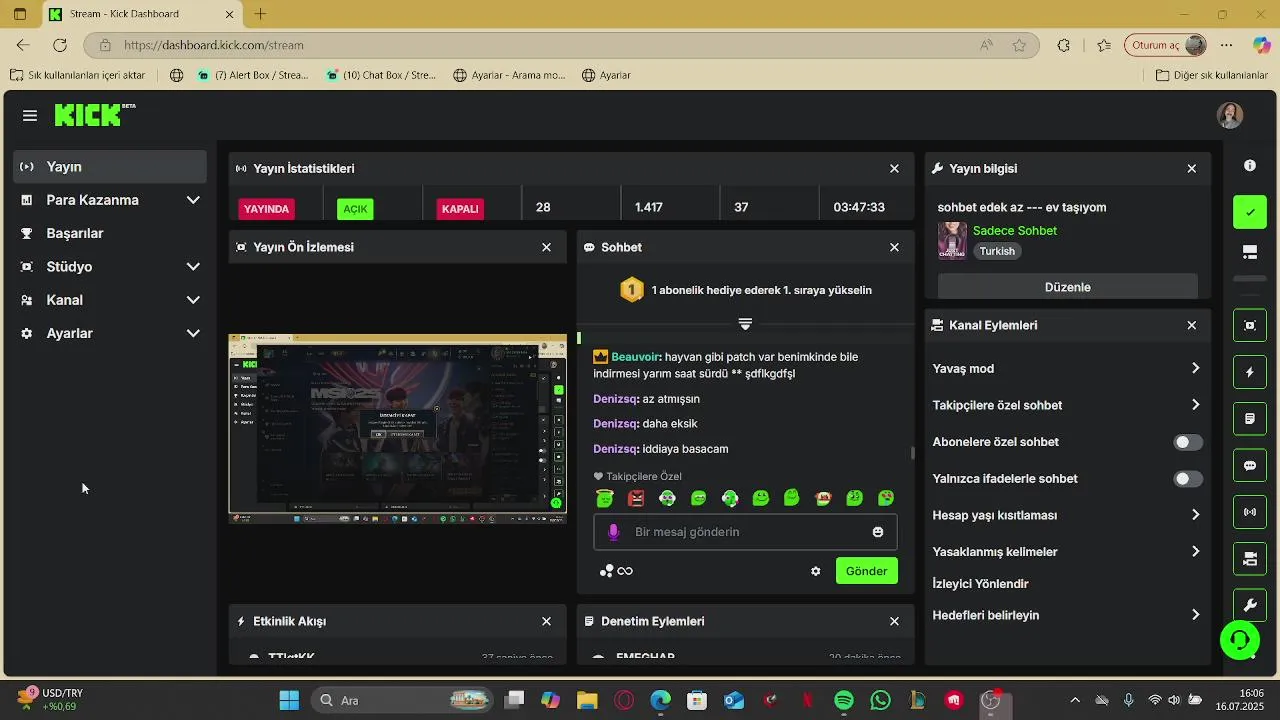The height and width of the screenshot is (720, 1280).
Task: Open the profile avatar in the dashboard header
Action: (x=1230, y=115)
